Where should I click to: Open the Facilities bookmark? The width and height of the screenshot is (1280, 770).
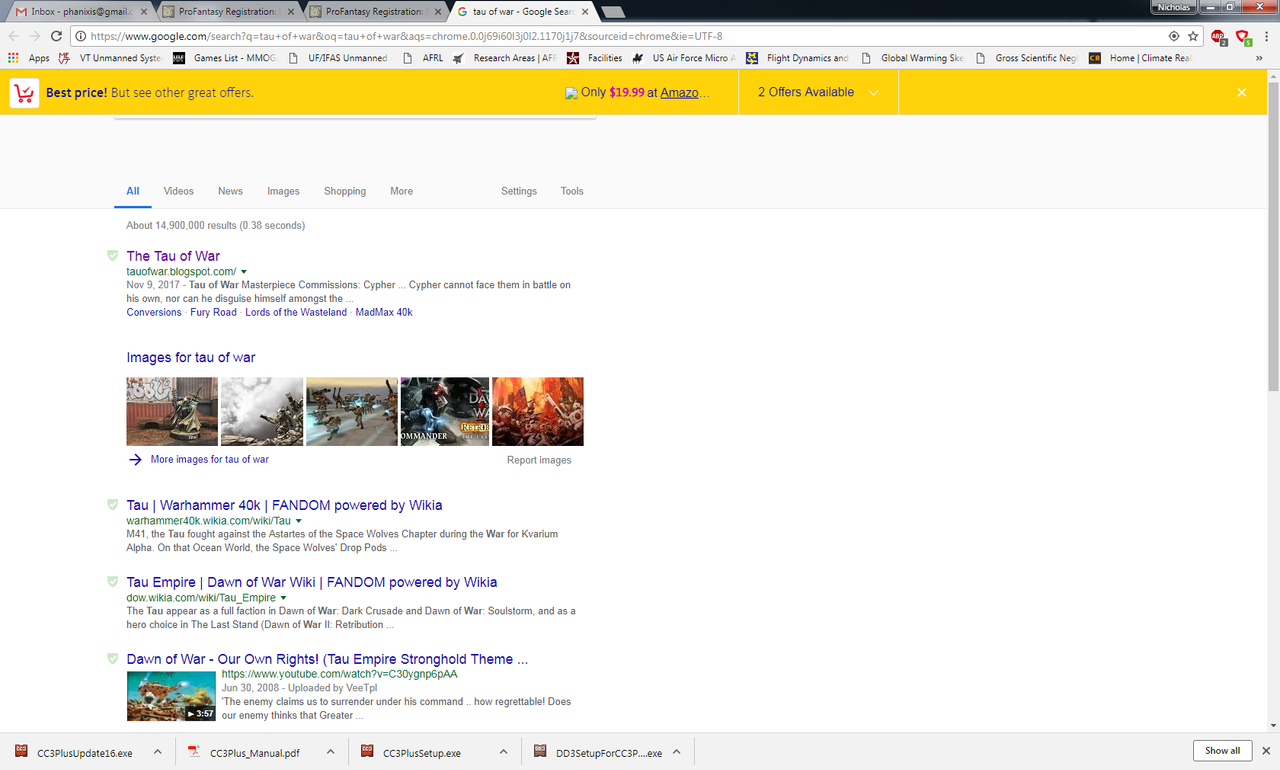pos(595,58)
